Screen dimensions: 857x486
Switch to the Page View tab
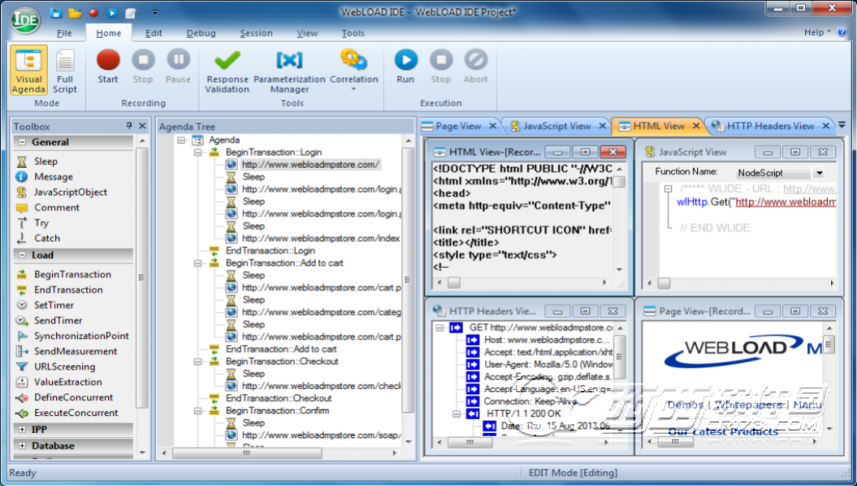click(458, 126)
